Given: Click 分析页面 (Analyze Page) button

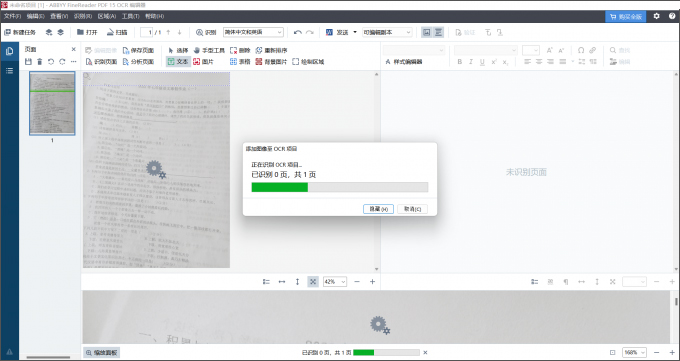Looking at the screenshot, I should point(138,62).
